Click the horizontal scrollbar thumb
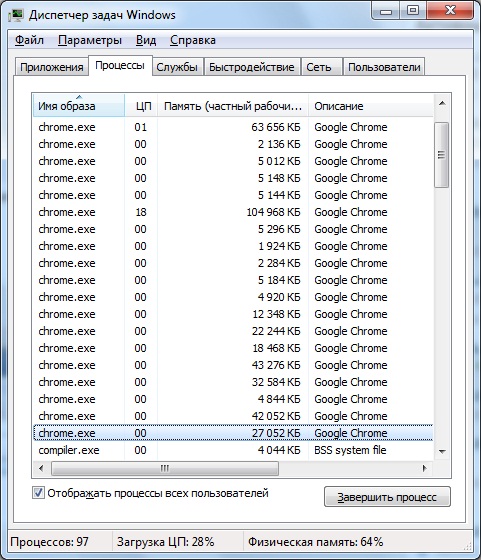This screenshot has width=481, height=560. click(x=165, y=468)
